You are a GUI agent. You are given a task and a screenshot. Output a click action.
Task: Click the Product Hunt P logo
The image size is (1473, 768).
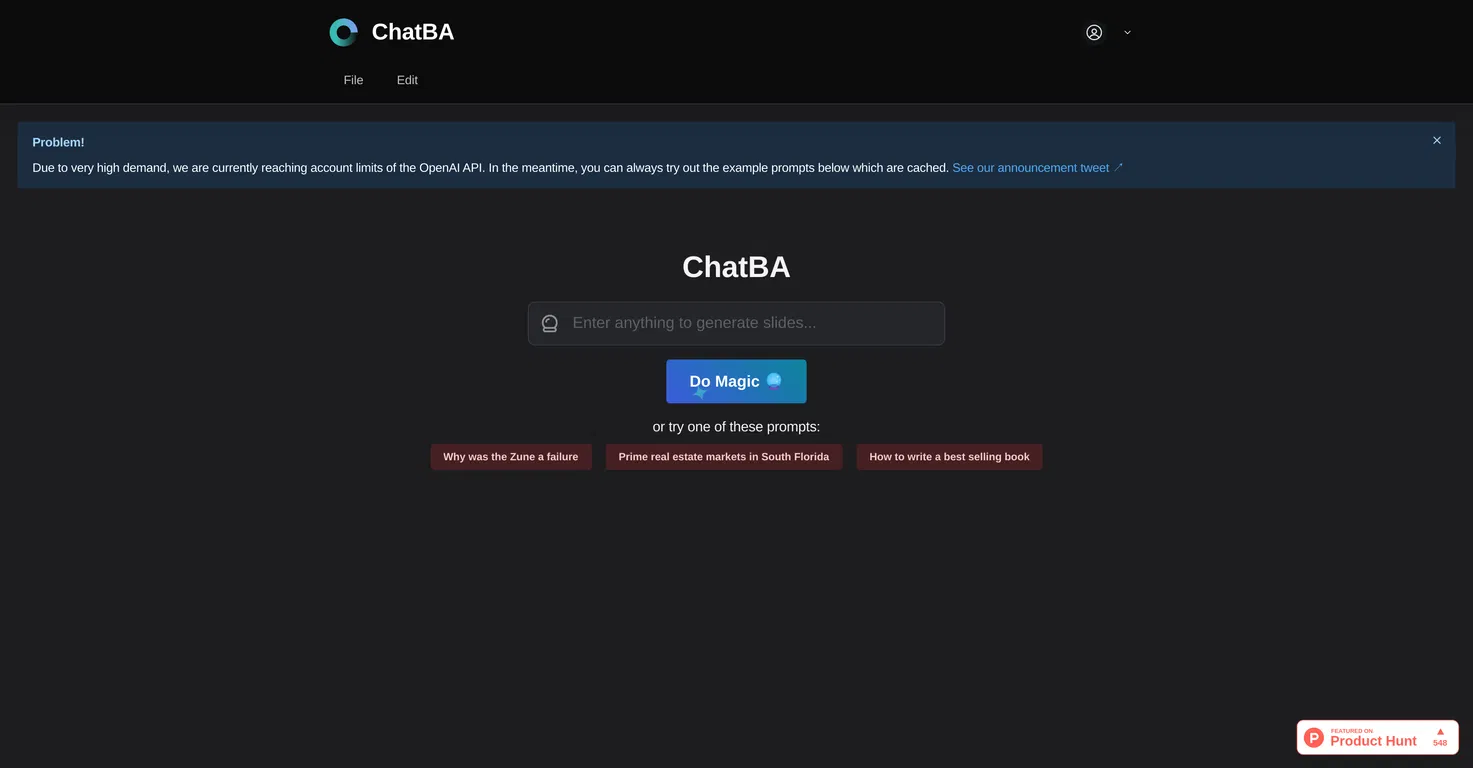coord(1314,738)
